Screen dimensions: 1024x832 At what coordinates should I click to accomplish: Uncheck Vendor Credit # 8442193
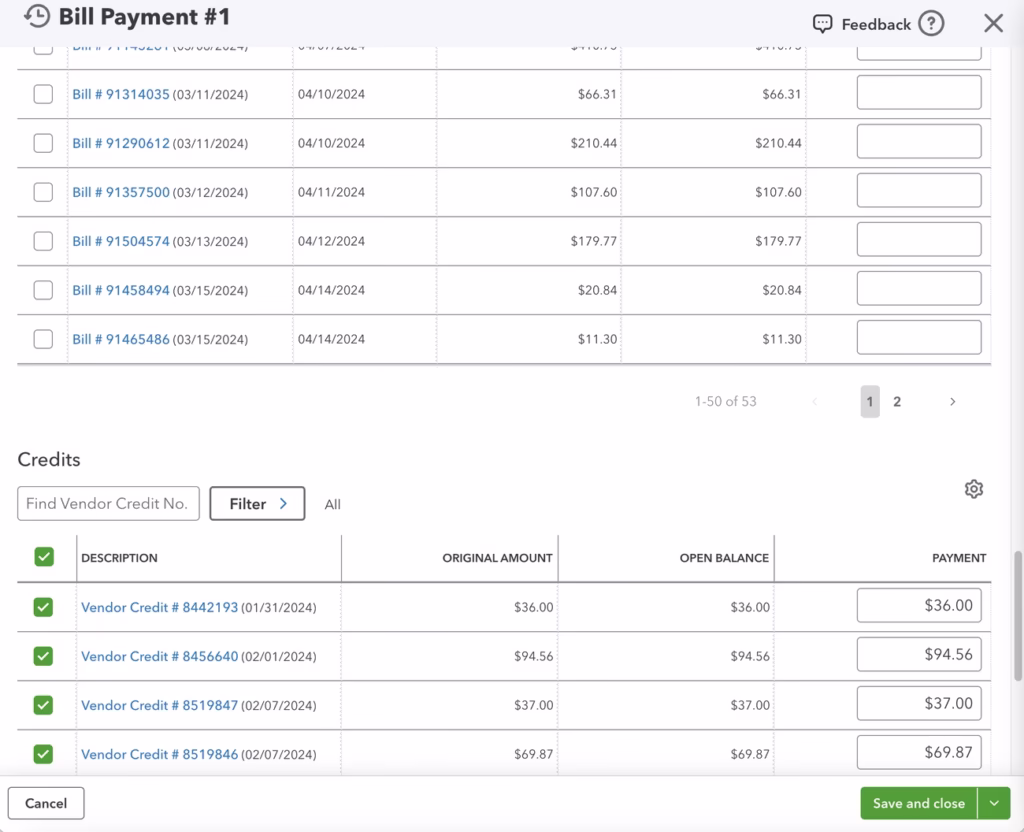point(43,607)
